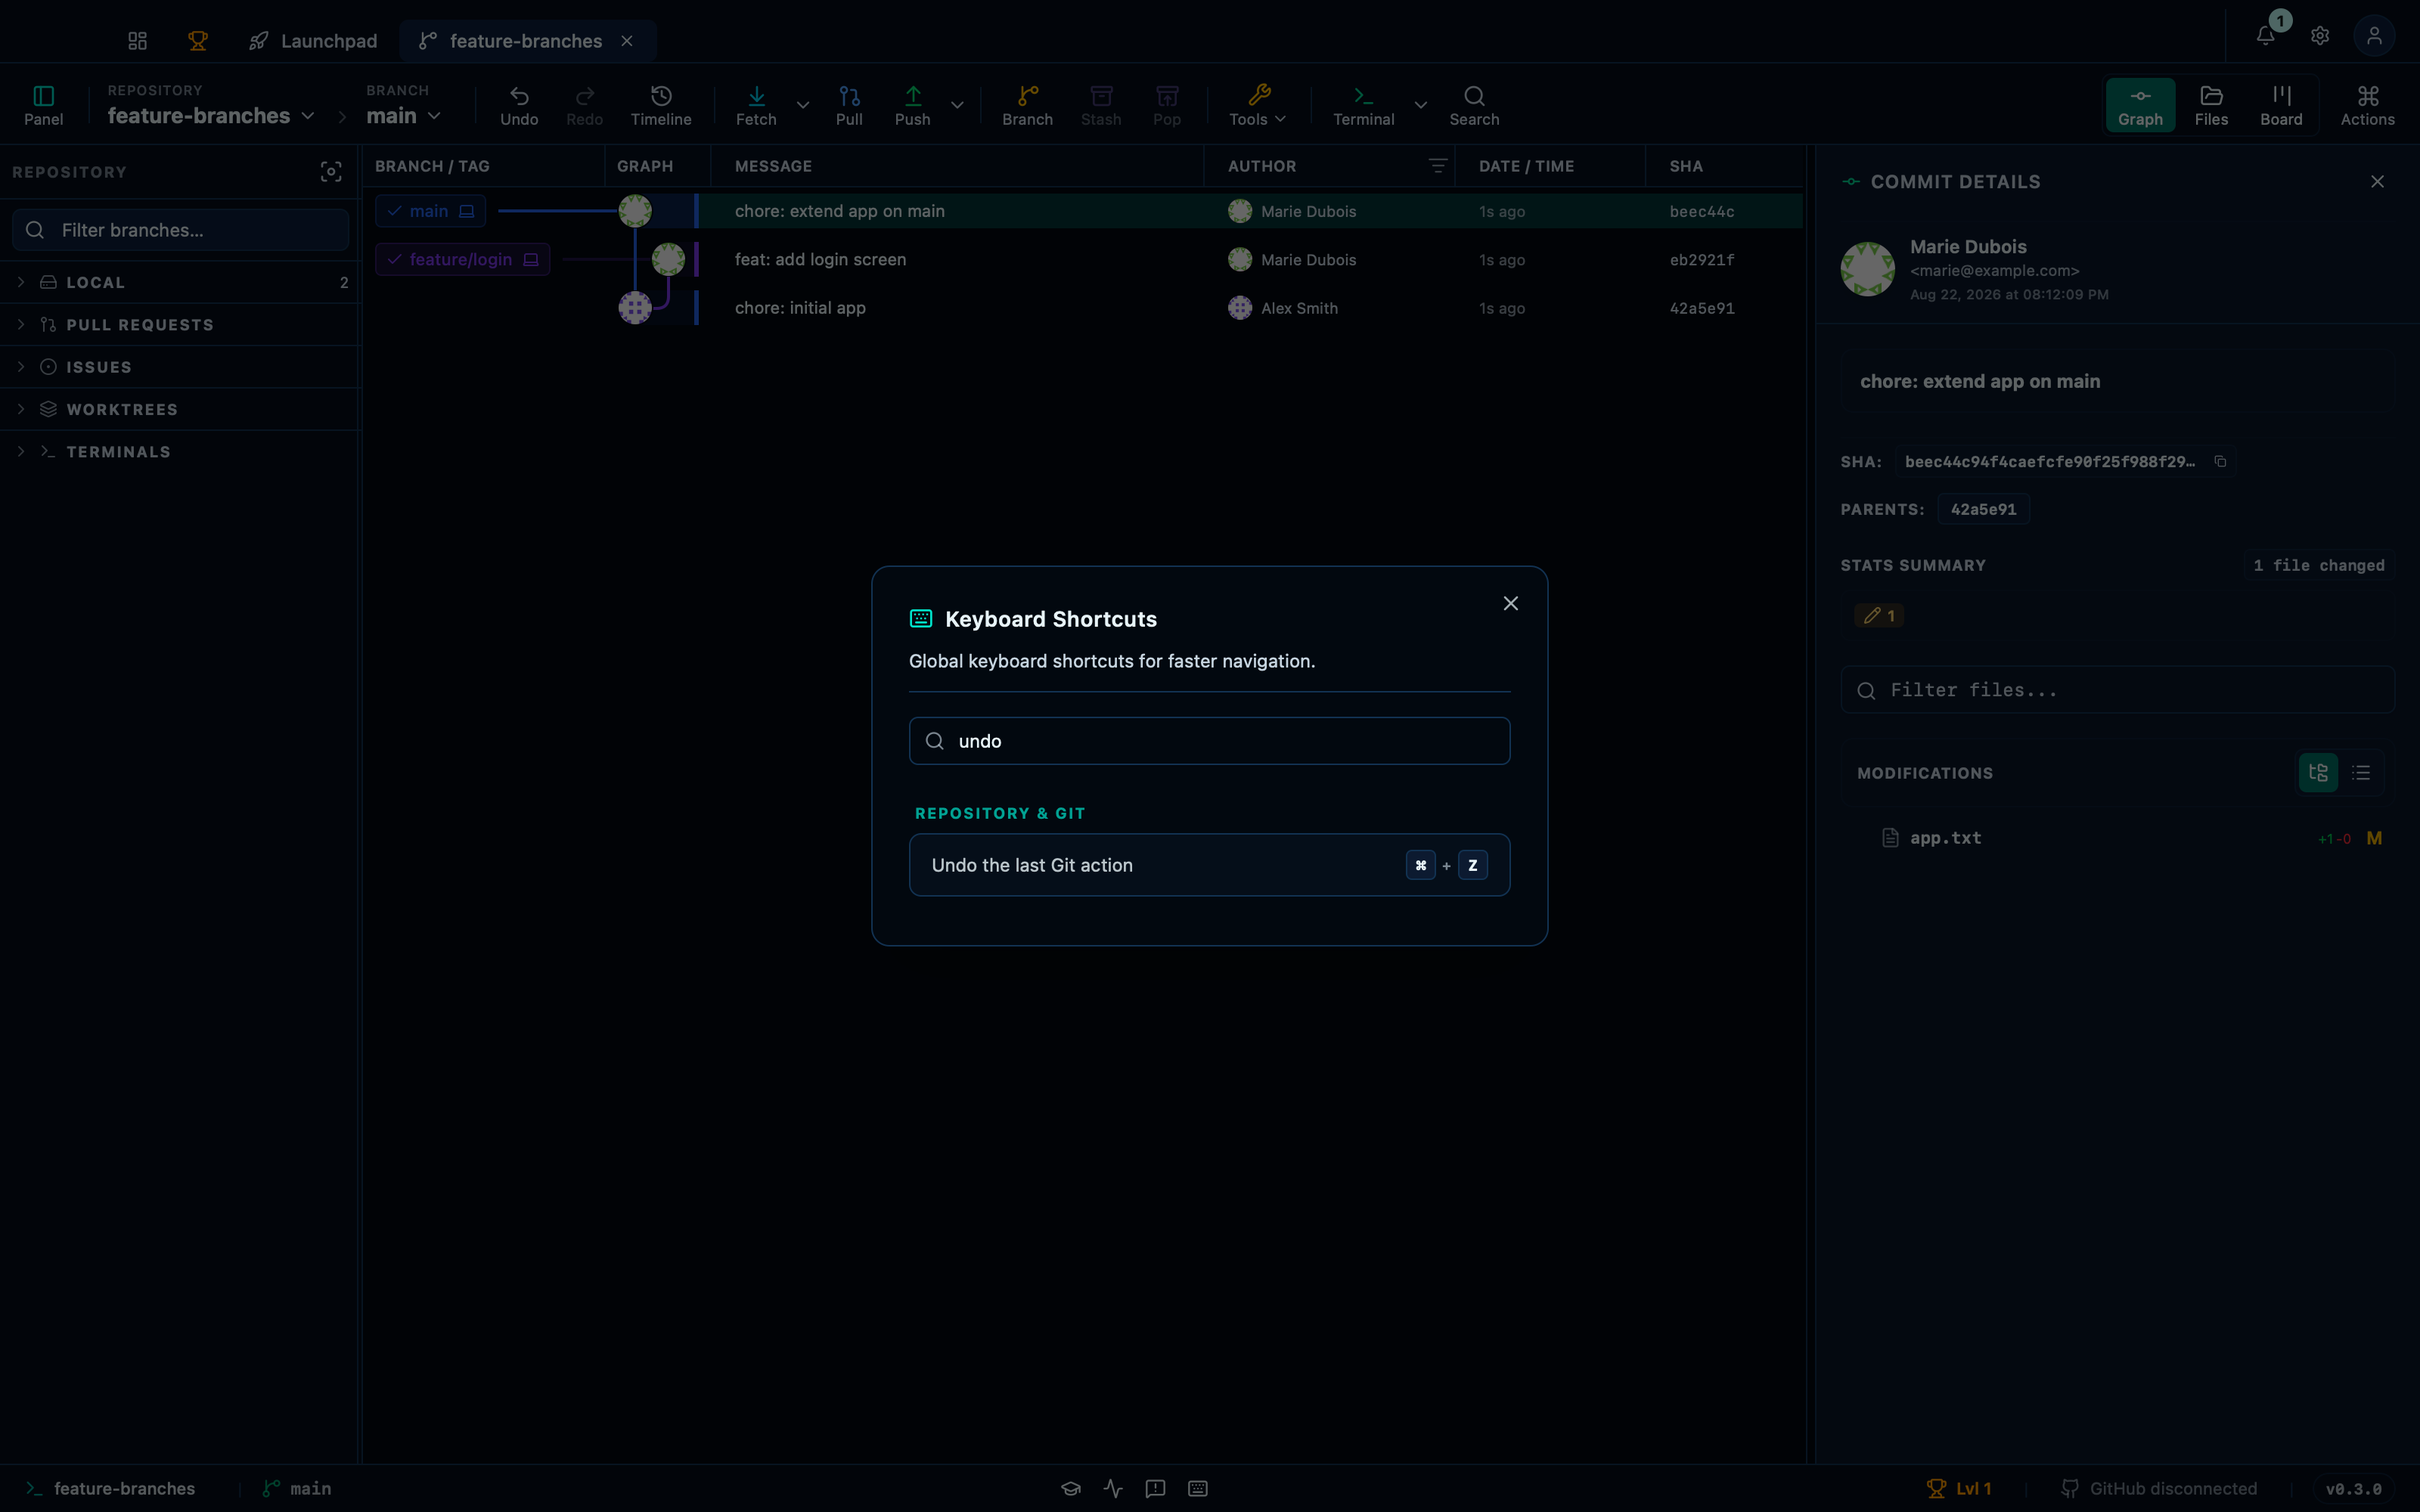Expand the WORKTREES section
The width and height of the screenshot is (2420, 1512).
[x=180, y=409]
